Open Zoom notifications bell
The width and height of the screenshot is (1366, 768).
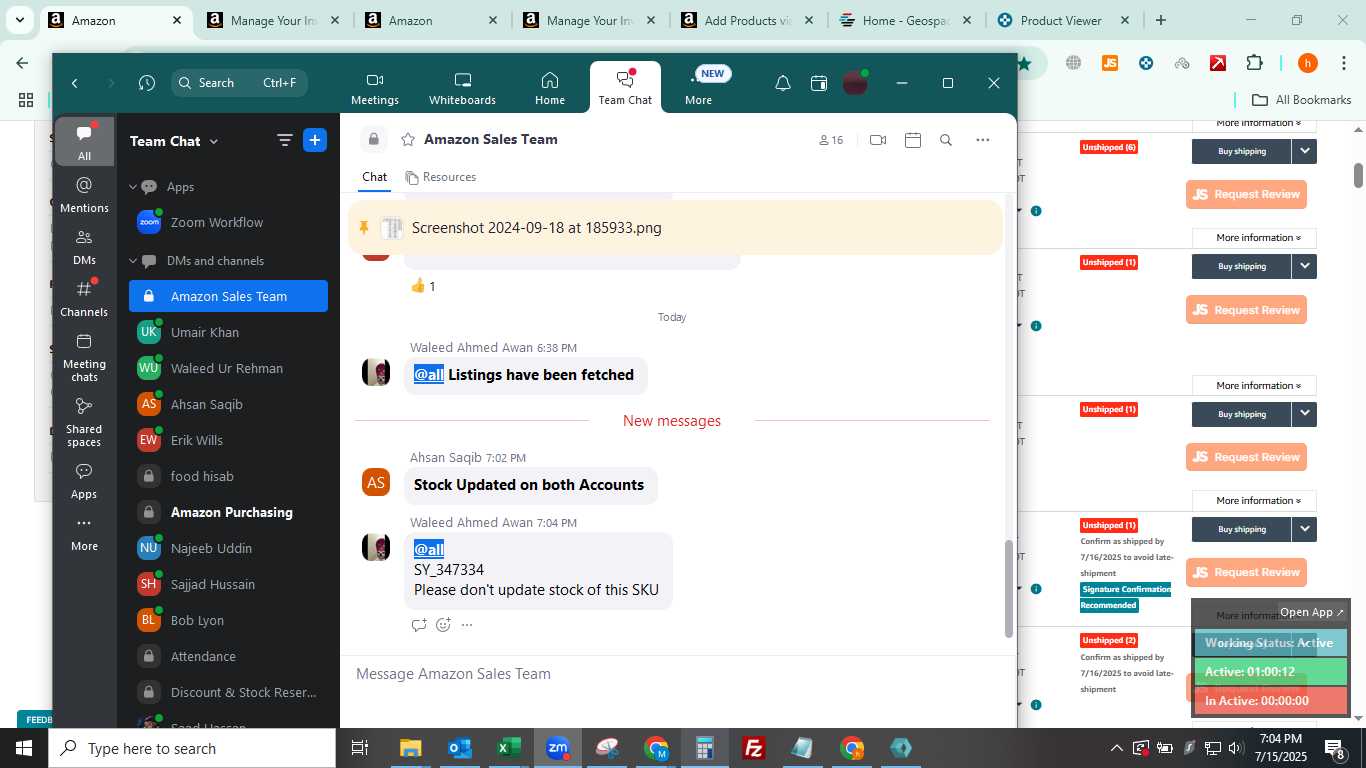[x=783, y=83]
